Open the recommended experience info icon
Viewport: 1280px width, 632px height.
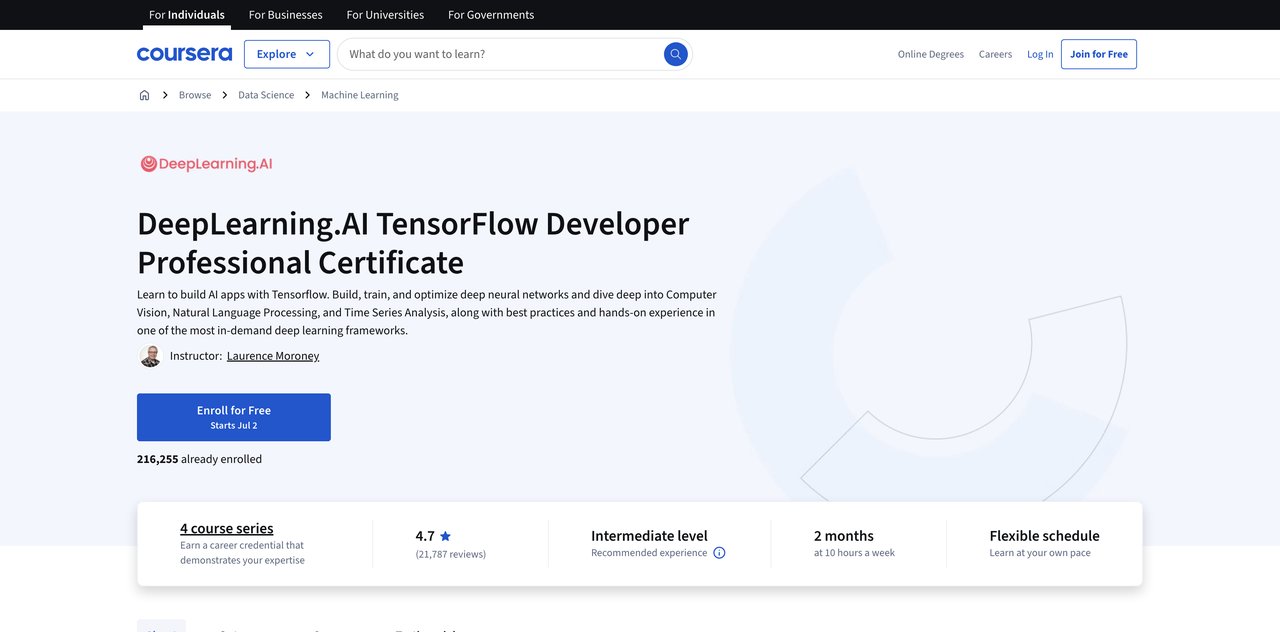719,553
